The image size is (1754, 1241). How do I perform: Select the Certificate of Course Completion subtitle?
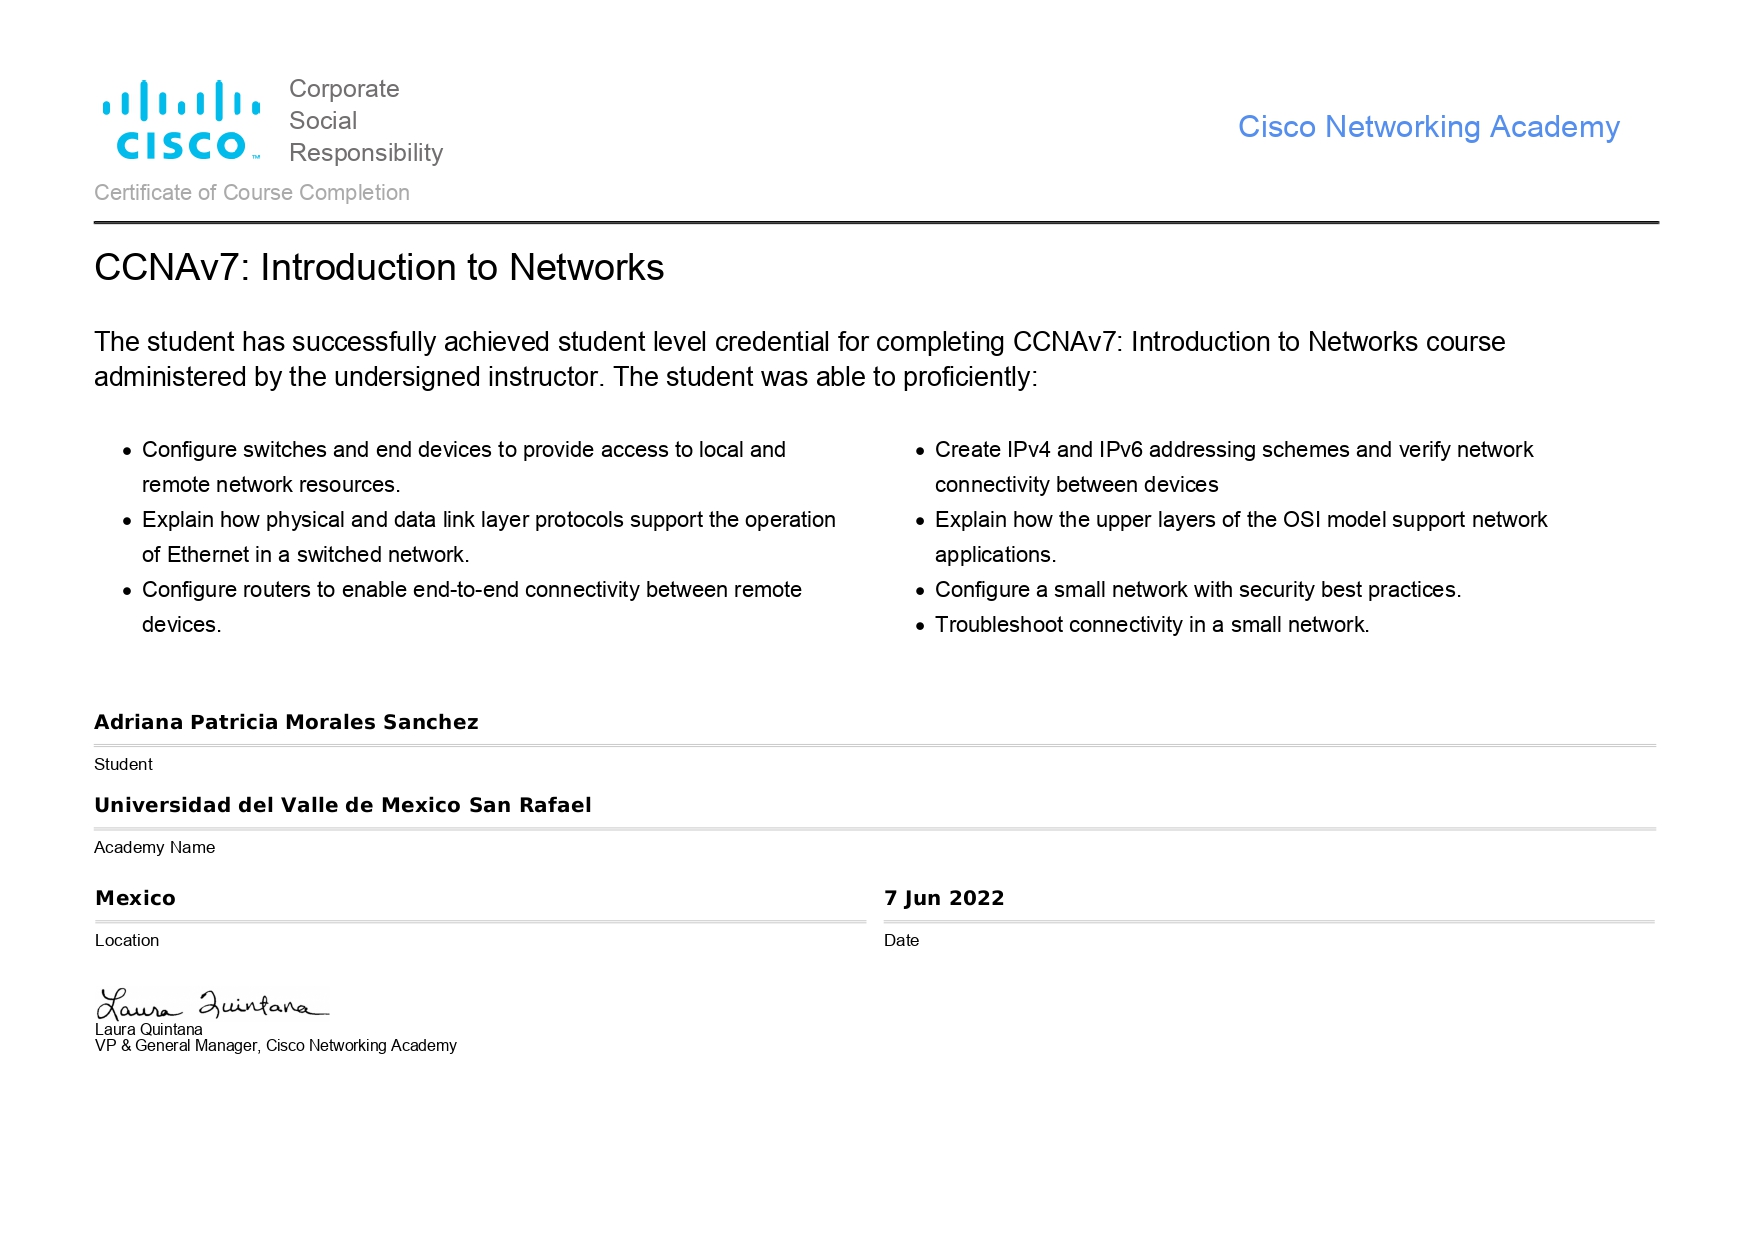coord(252,193)
